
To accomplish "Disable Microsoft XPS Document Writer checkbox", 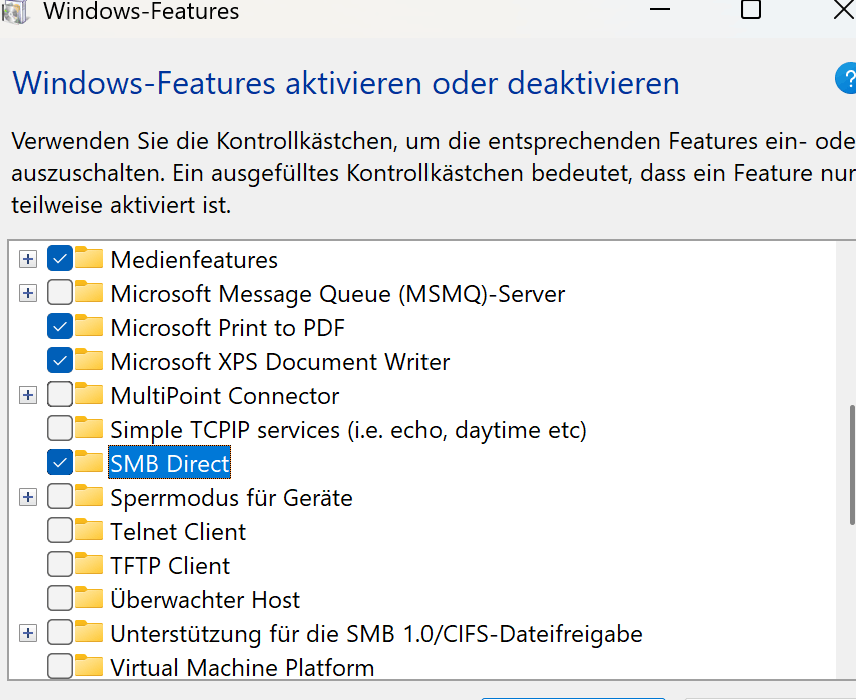I will [60, 361].
